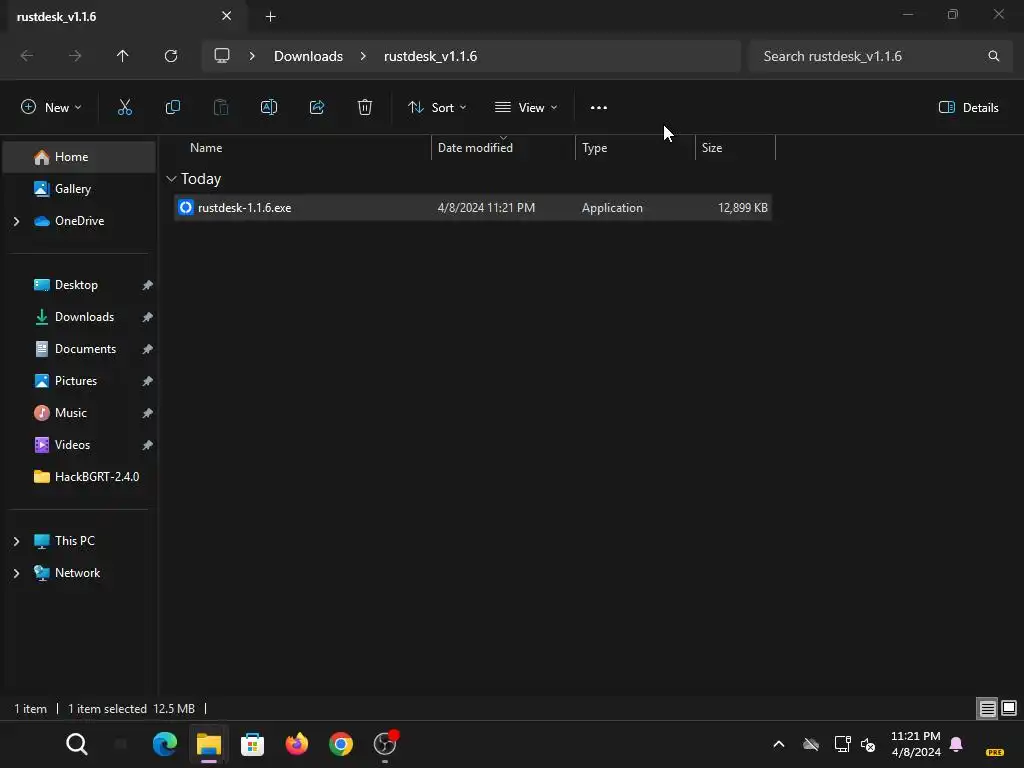
Task: Show hidden system tray icons
Action: (778, 744)
